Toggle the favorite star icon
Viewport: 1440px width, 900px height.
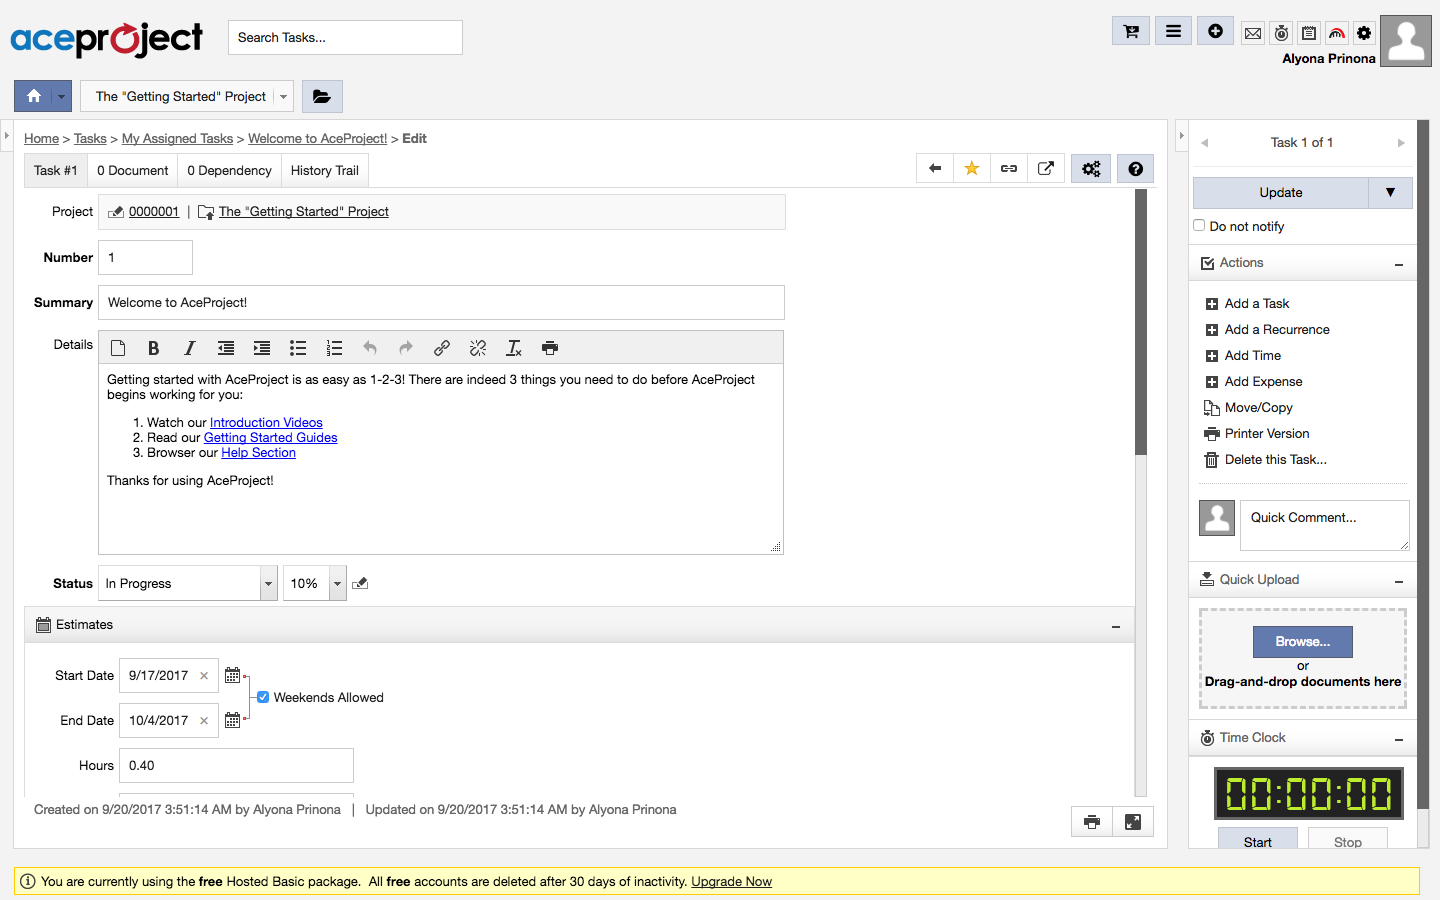[x=972, y=168]
